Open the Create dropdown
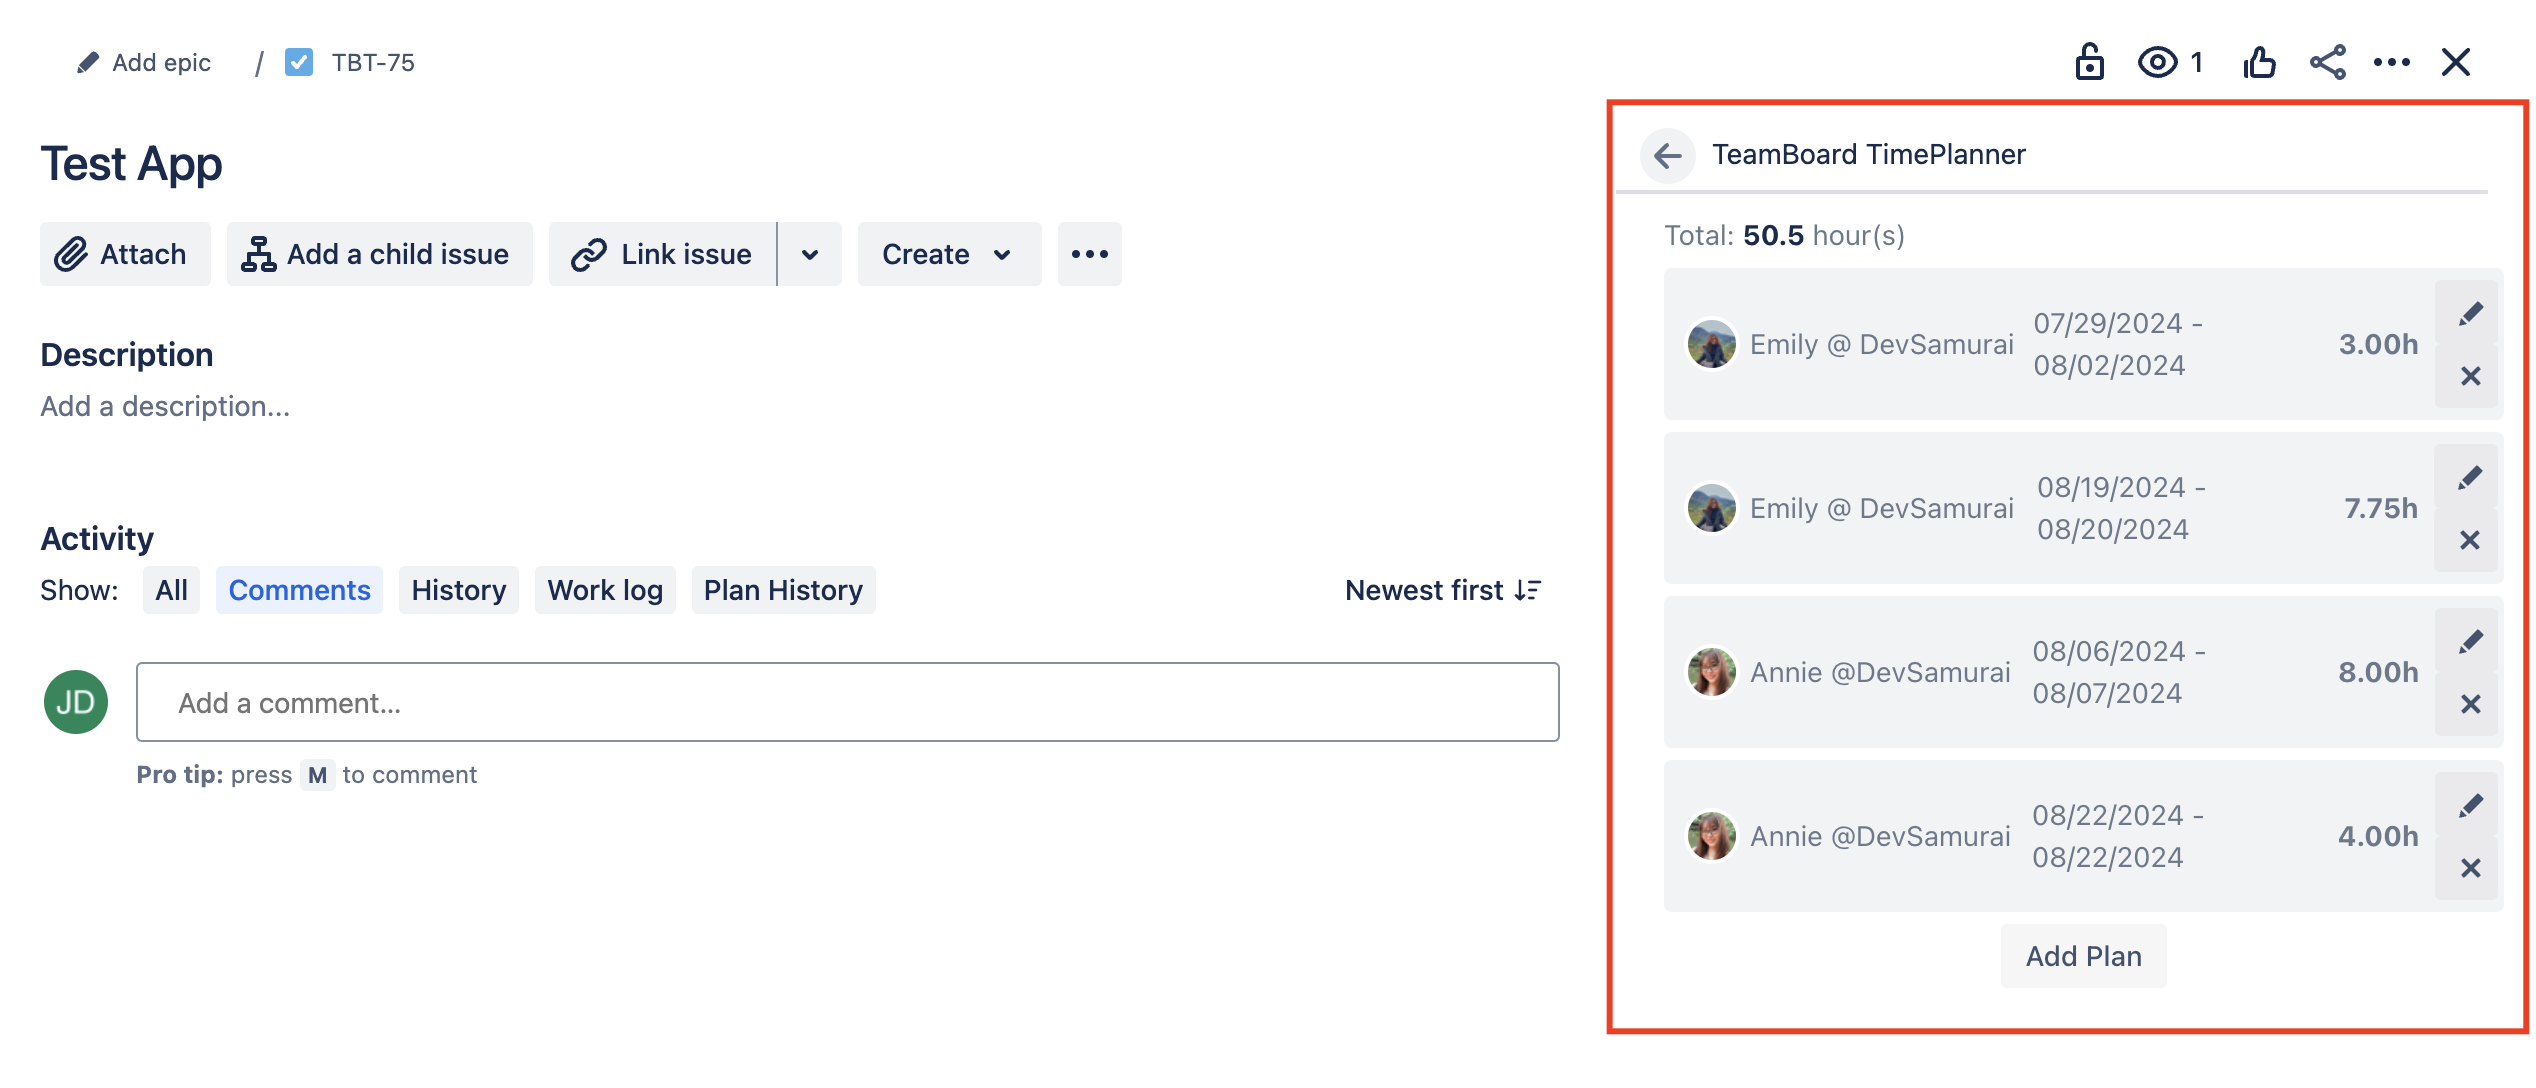Viewport: 2536px width, 1088px height. (948, 255)
